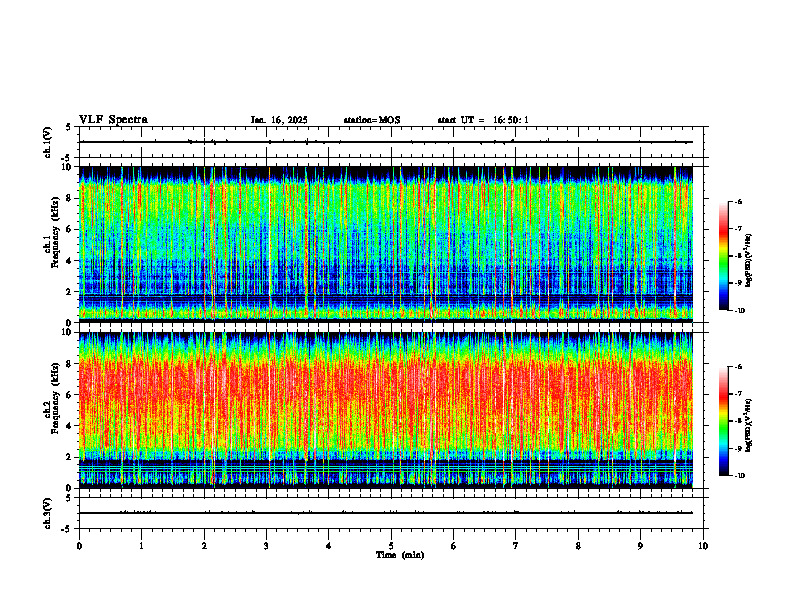
Task: Click the "ch.3(V)" waveform axis label
Action: [47, 513]
